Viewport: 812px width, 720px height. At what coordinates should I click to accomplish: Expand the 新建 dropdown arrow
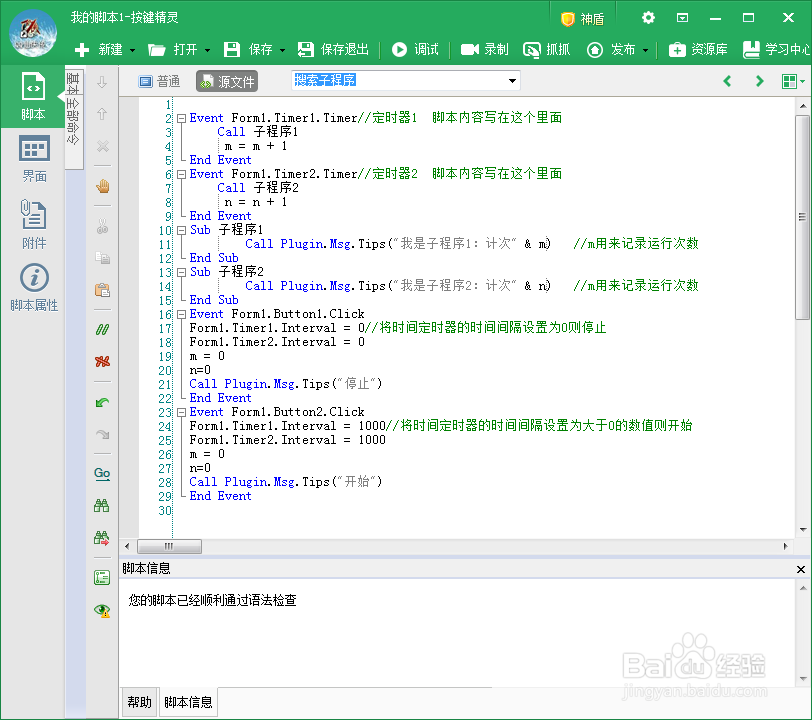click(x=133, y=50)
